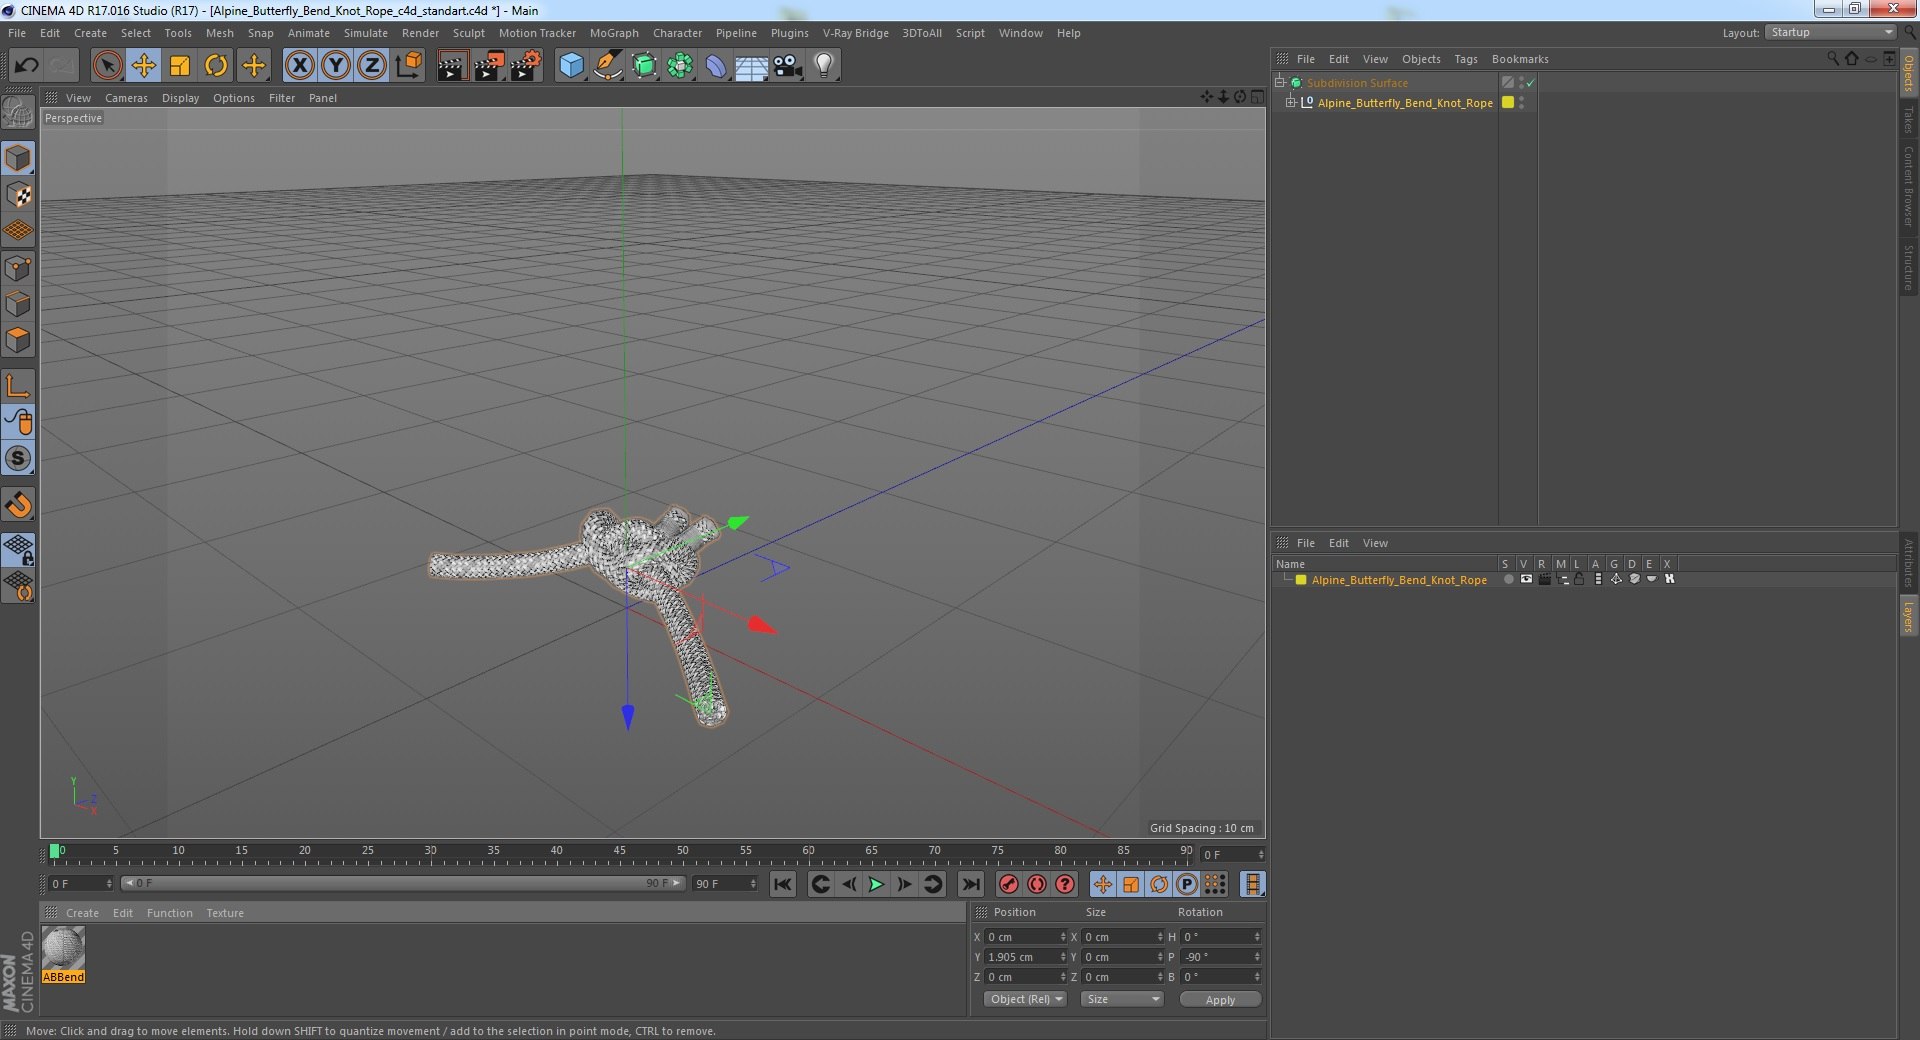The width and height of the screenshot is (1920, 1040).
Task: Toggle solo for Alpine layer
Action: click(x=1507, y=579)
